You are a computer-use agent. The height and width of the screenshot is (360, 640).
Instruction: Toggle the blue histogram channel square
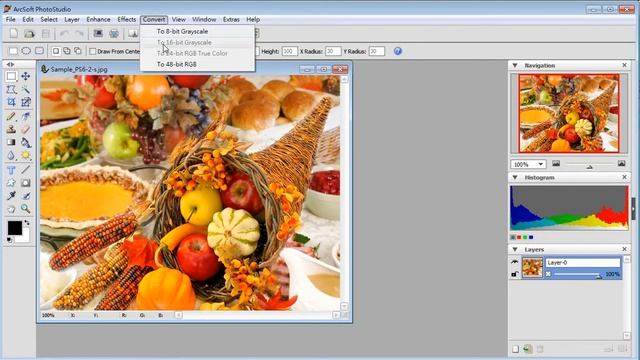coord(531,237)
